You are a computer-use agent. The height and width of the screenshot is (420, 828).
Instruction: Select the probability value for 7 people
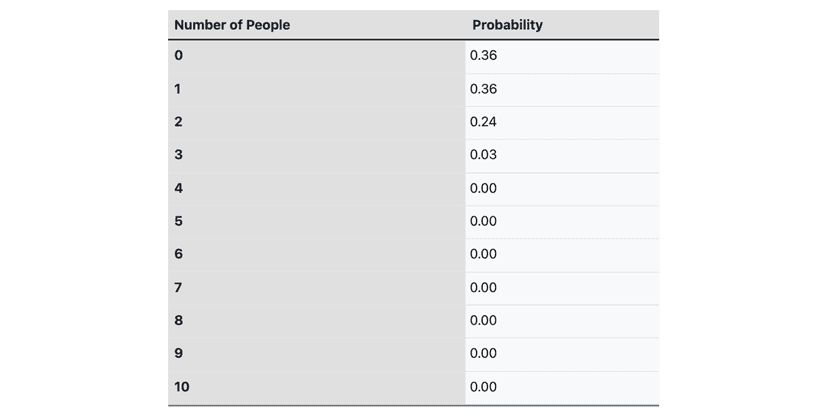483,288
